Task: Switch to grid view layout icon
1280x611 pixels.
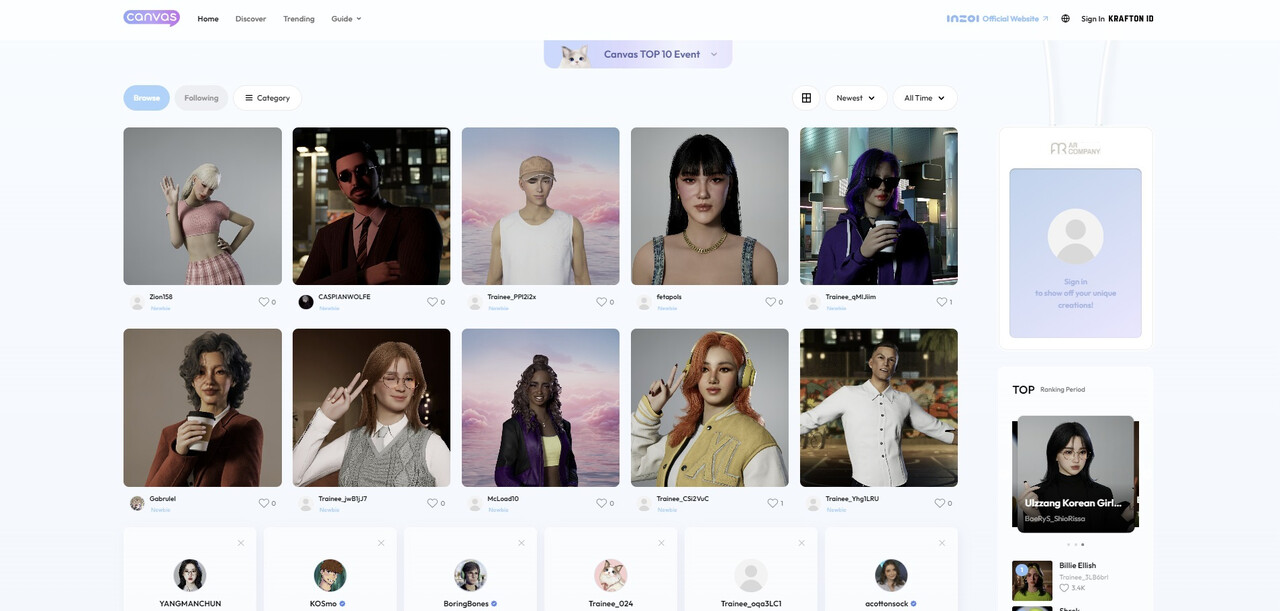Action: click(806, 98)
